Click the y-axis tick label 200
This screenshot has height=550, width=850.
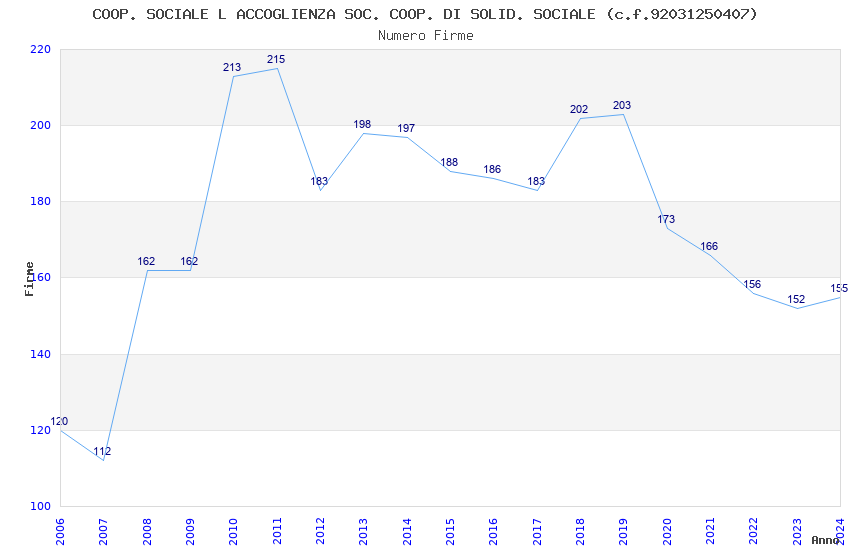[41, 125]
